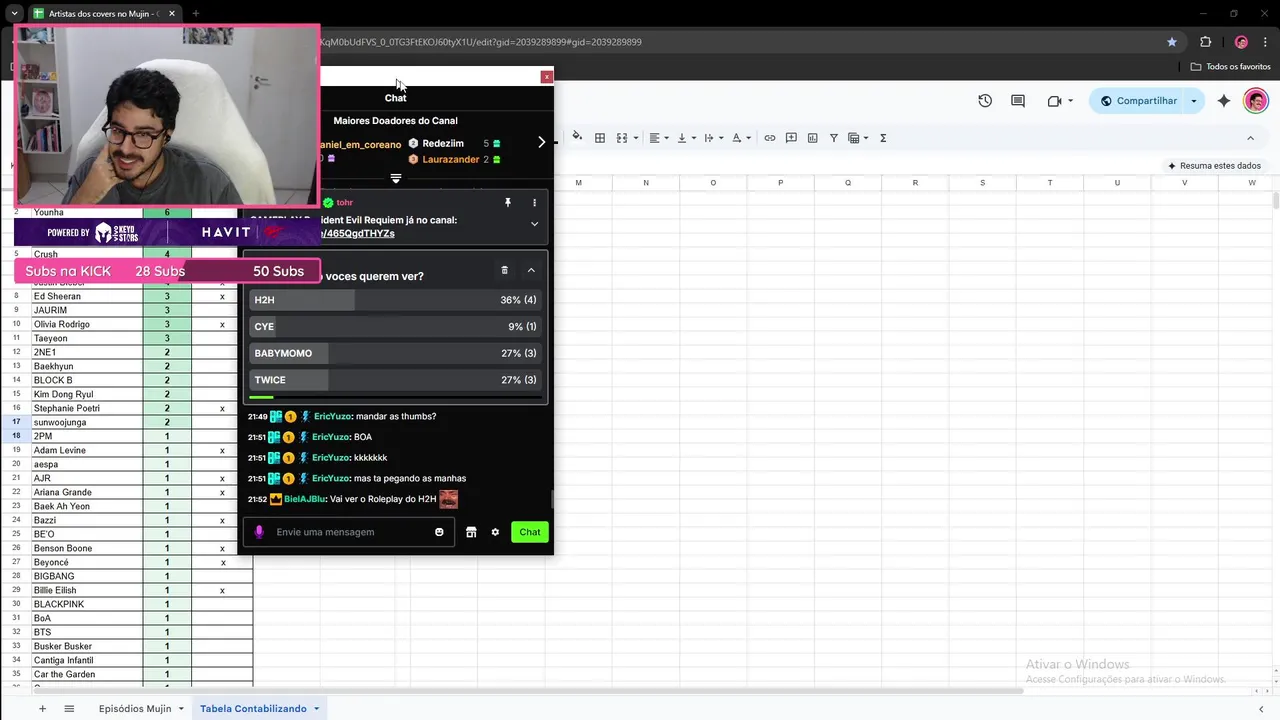Viewport: 1280px width, 720px height.
Task: Open merge cells dropdown arrow
Action: 634,138
